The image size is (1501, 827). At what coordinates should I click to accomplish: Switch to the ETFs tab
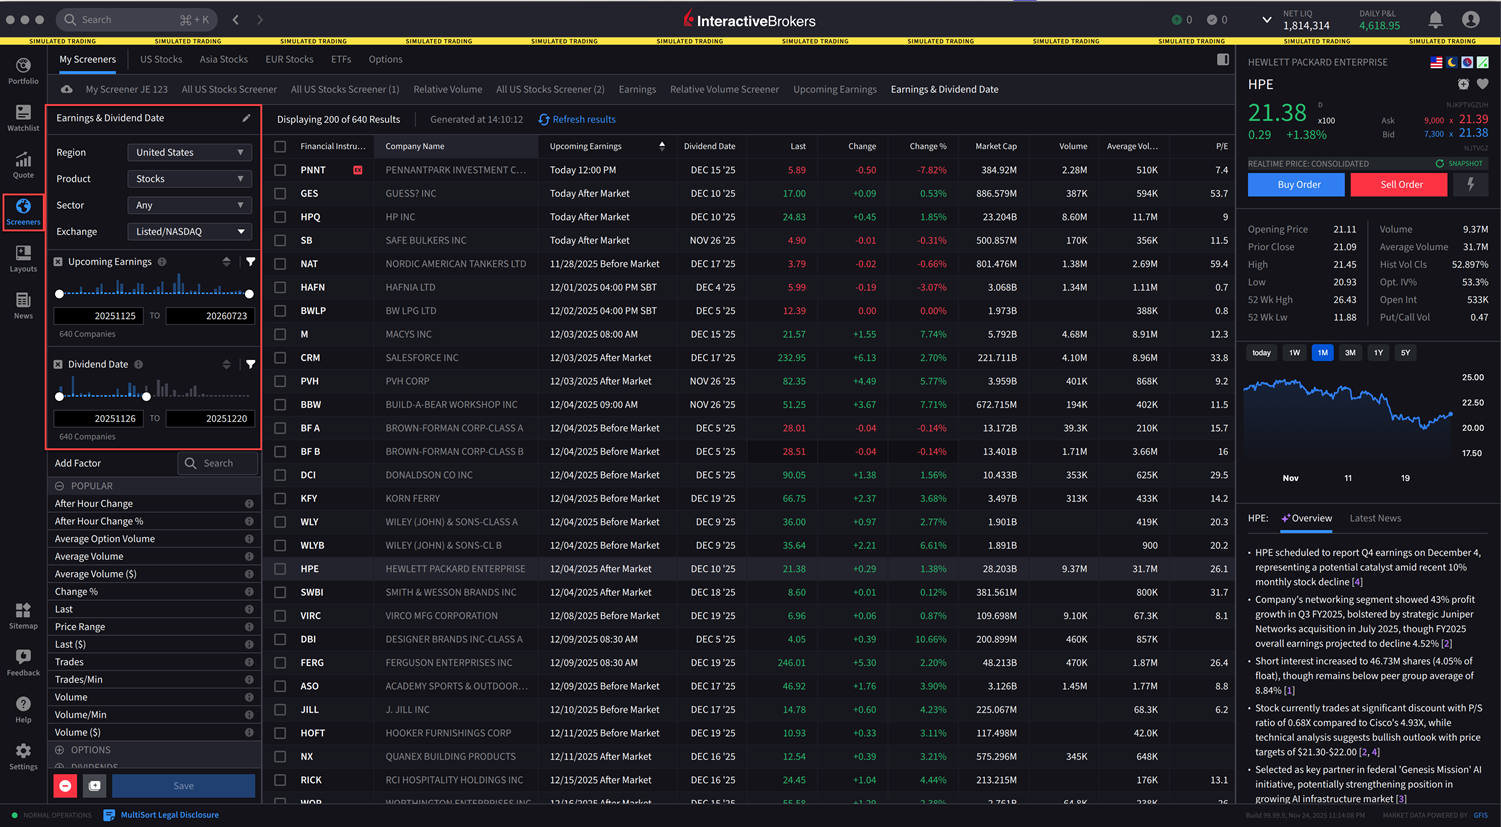341,59
